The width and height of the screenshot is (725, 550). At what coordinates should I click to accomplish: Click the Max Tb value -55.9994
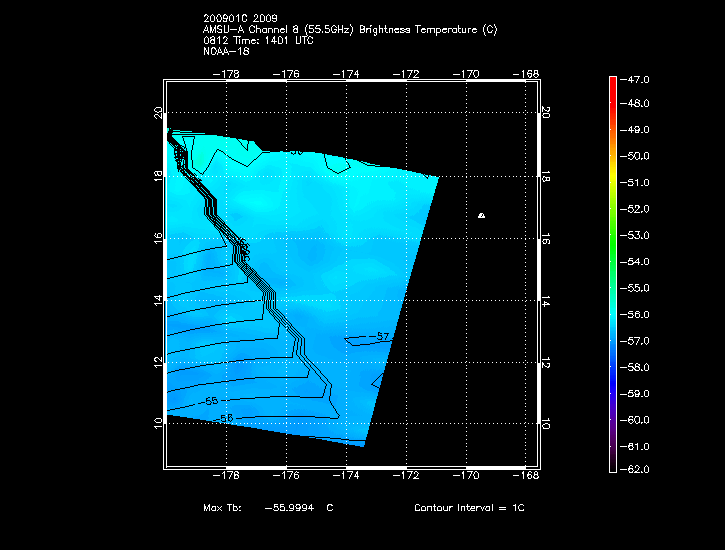[x=289, y=508]
